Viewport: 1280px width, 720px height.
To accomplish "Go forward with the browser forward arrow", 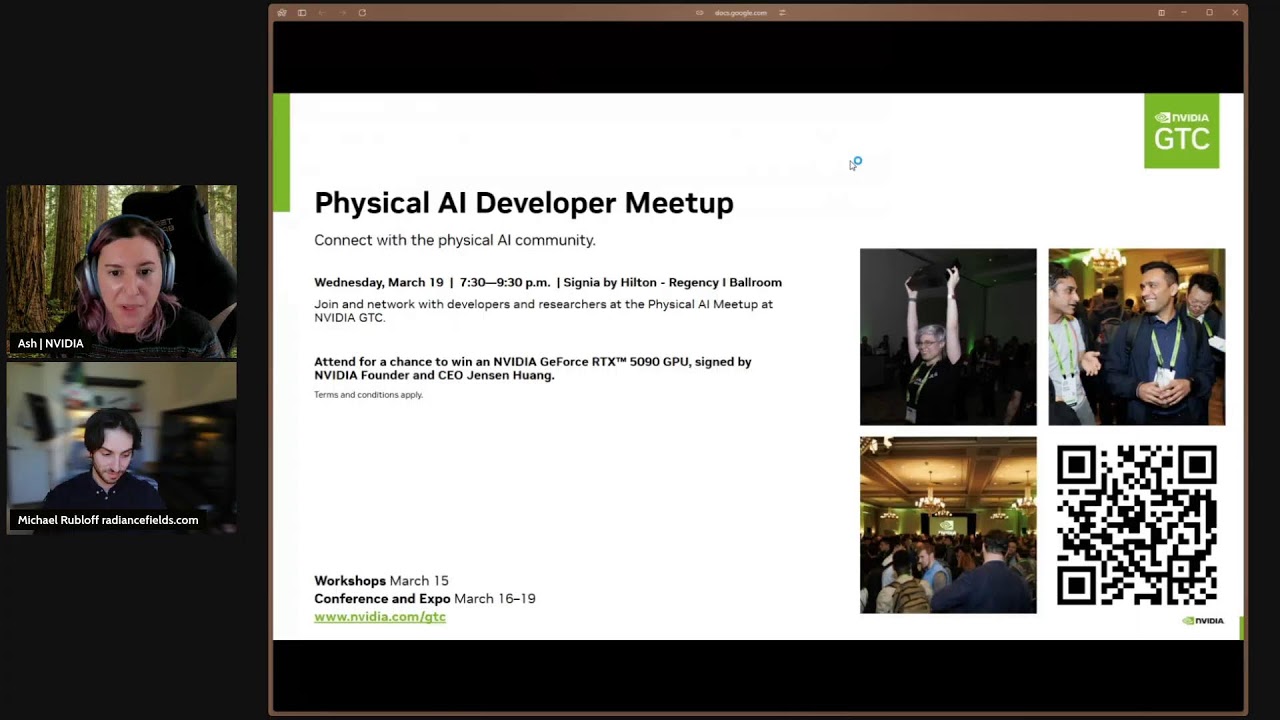I will [x=342, y=13].
